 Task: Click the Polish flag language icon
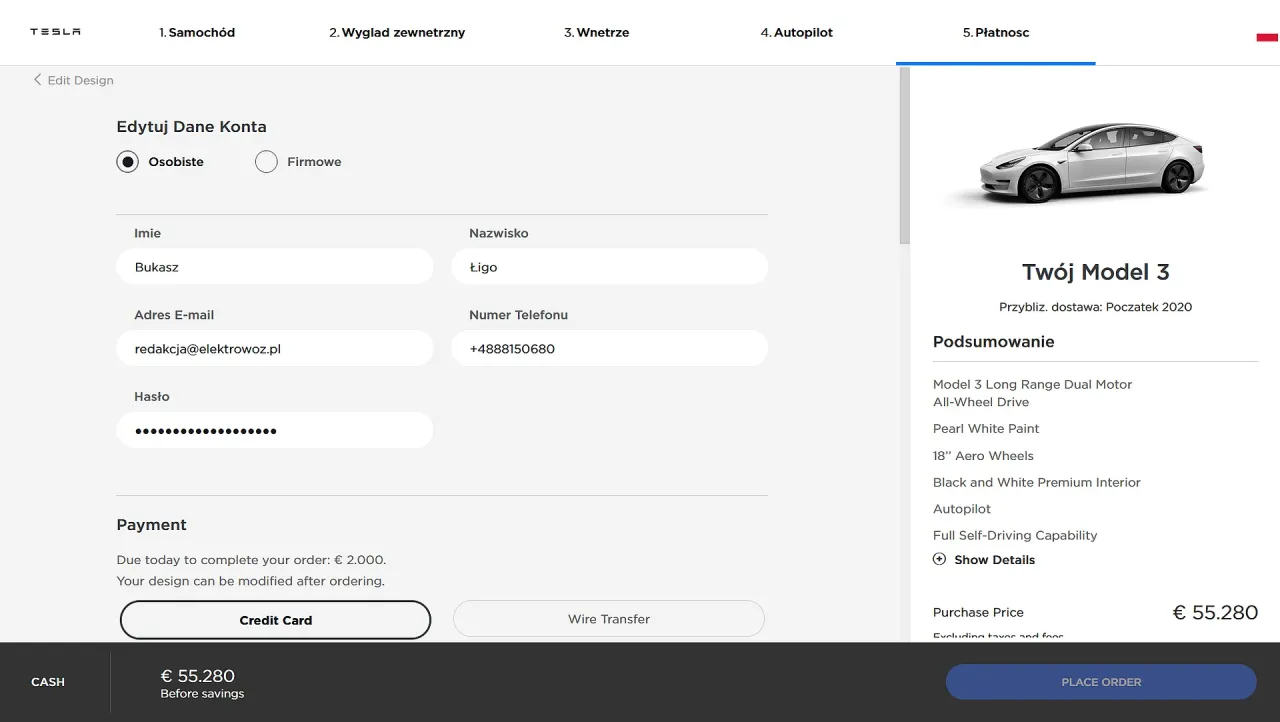pyautogui.click(x=1267, y=37)
